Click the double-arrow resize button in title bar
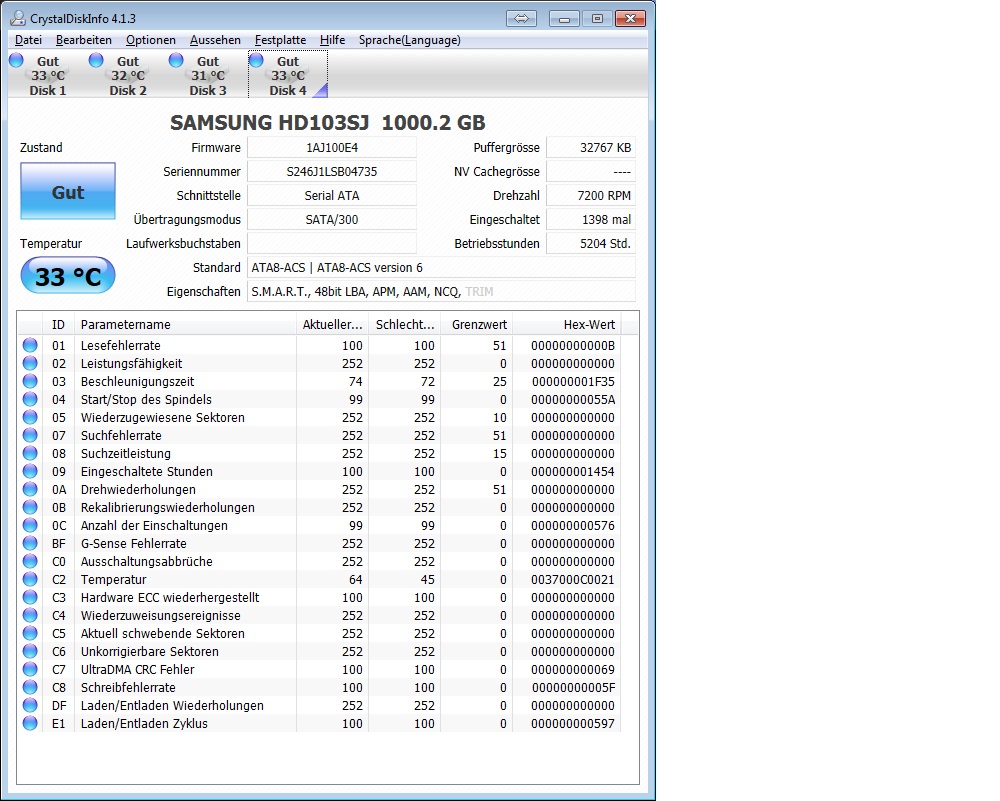 click(521, 18)
